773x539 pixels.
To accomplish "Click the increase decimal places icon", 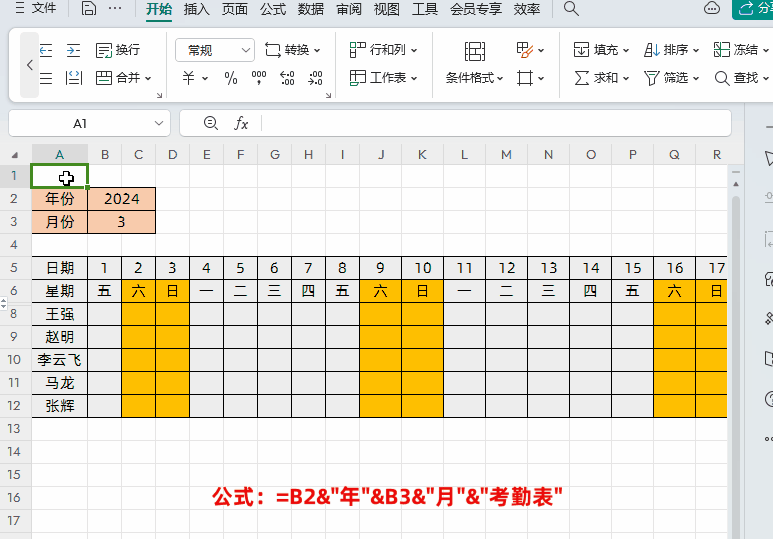I will tap(287, 78).
